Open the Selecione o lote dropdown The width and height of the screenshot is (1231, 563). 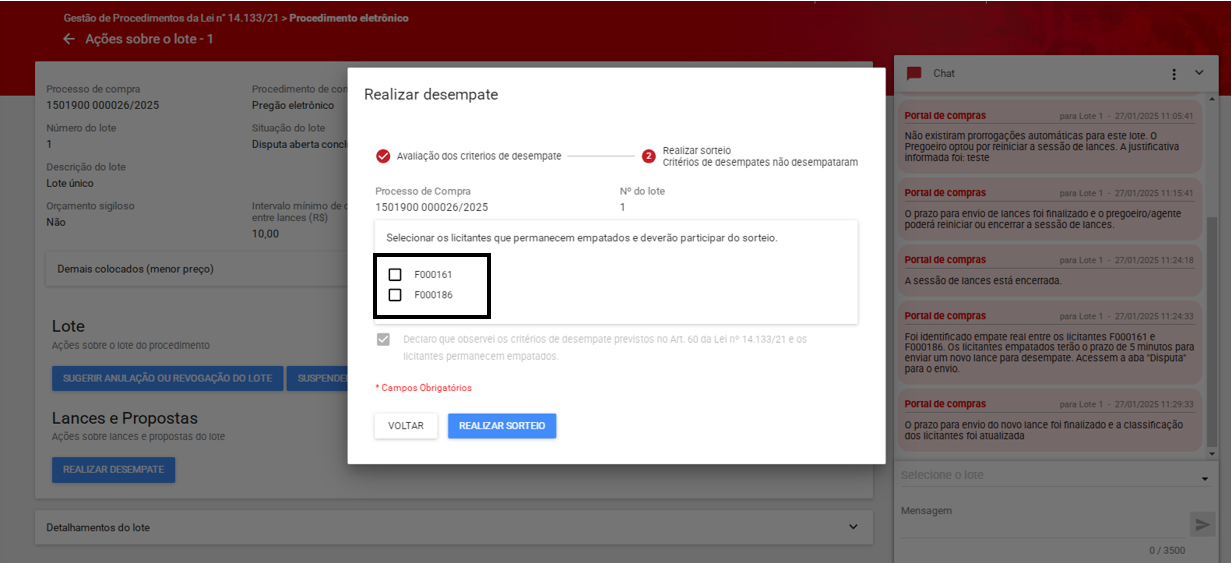[x=1054, y=476]
